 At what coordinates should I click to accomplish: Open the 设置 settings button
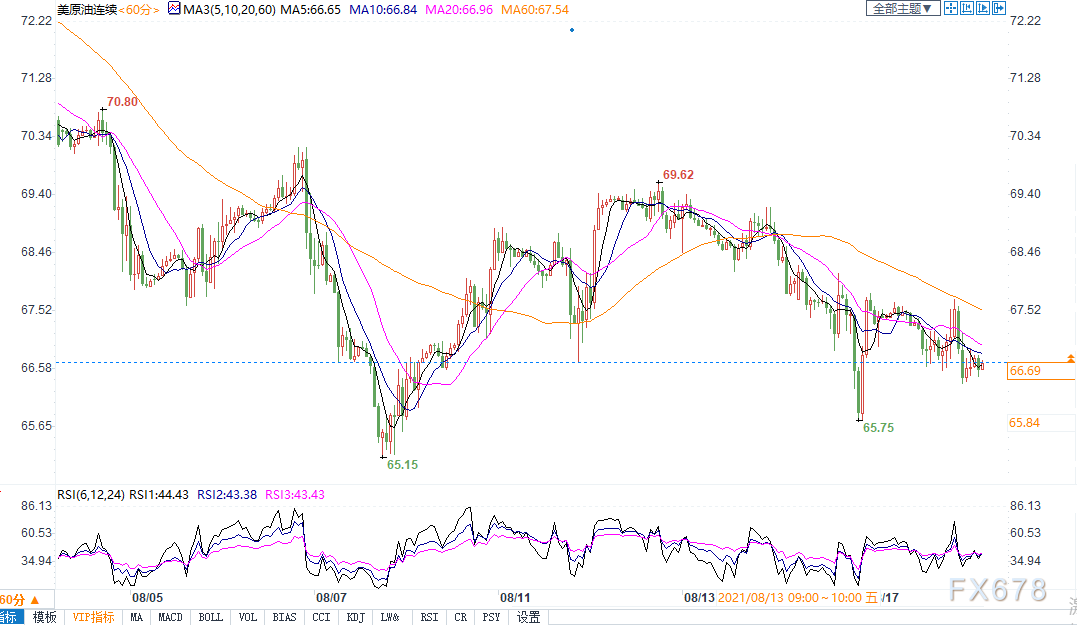pos(528,617)
